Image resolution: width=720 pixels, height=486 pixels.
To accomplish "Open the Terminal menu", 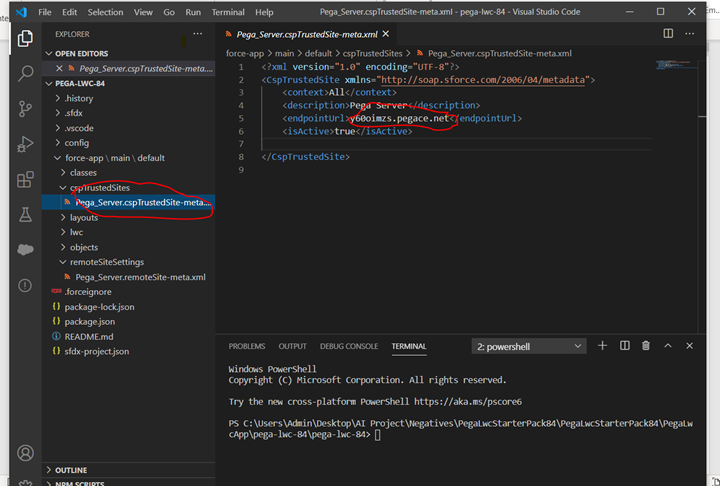I will coord(228,12).
